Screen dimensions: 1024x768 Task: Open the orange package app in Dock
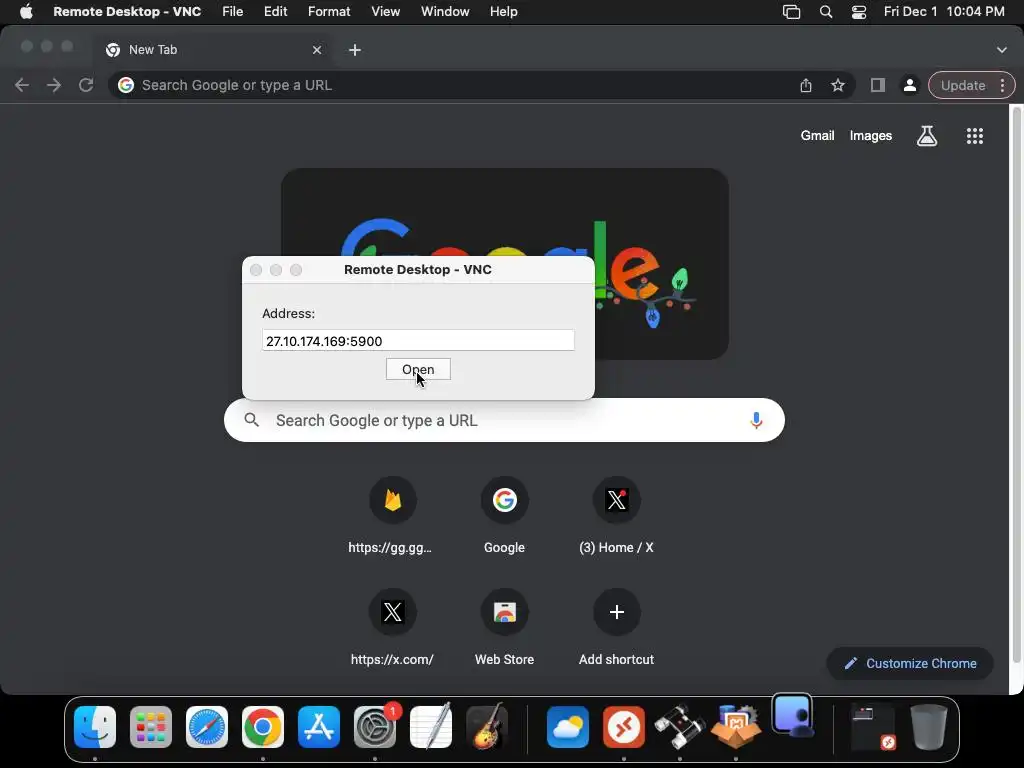pos(736,727)
